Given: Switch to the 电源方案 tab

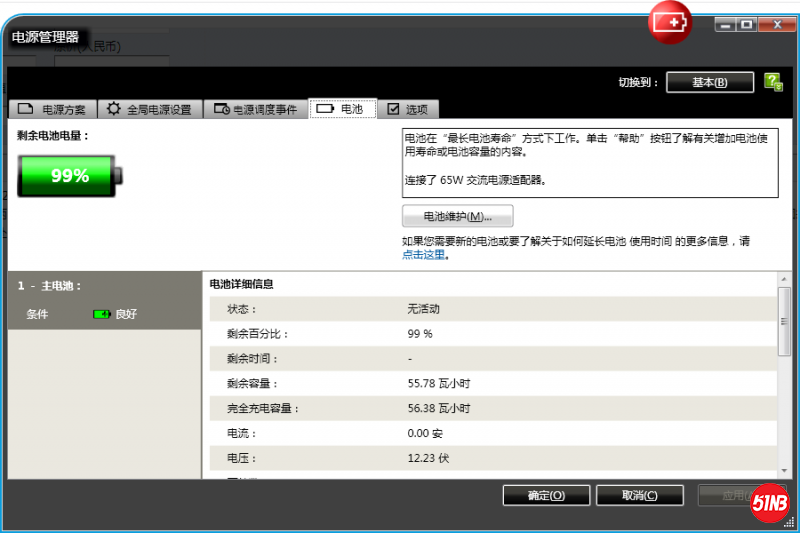Looking at the screenshot, I should click(x=56, y=109).
